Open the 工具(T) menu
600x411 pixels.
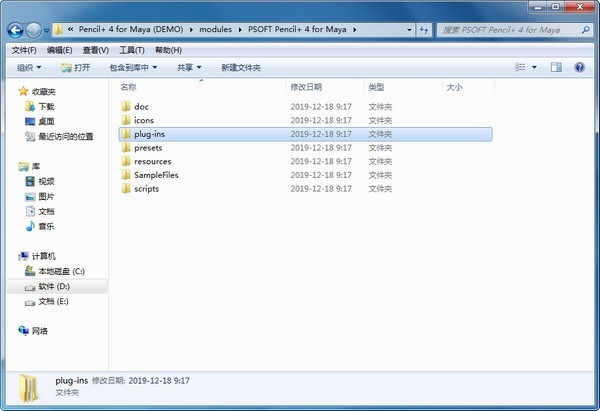pyautogui.click(x=132, y=50)
